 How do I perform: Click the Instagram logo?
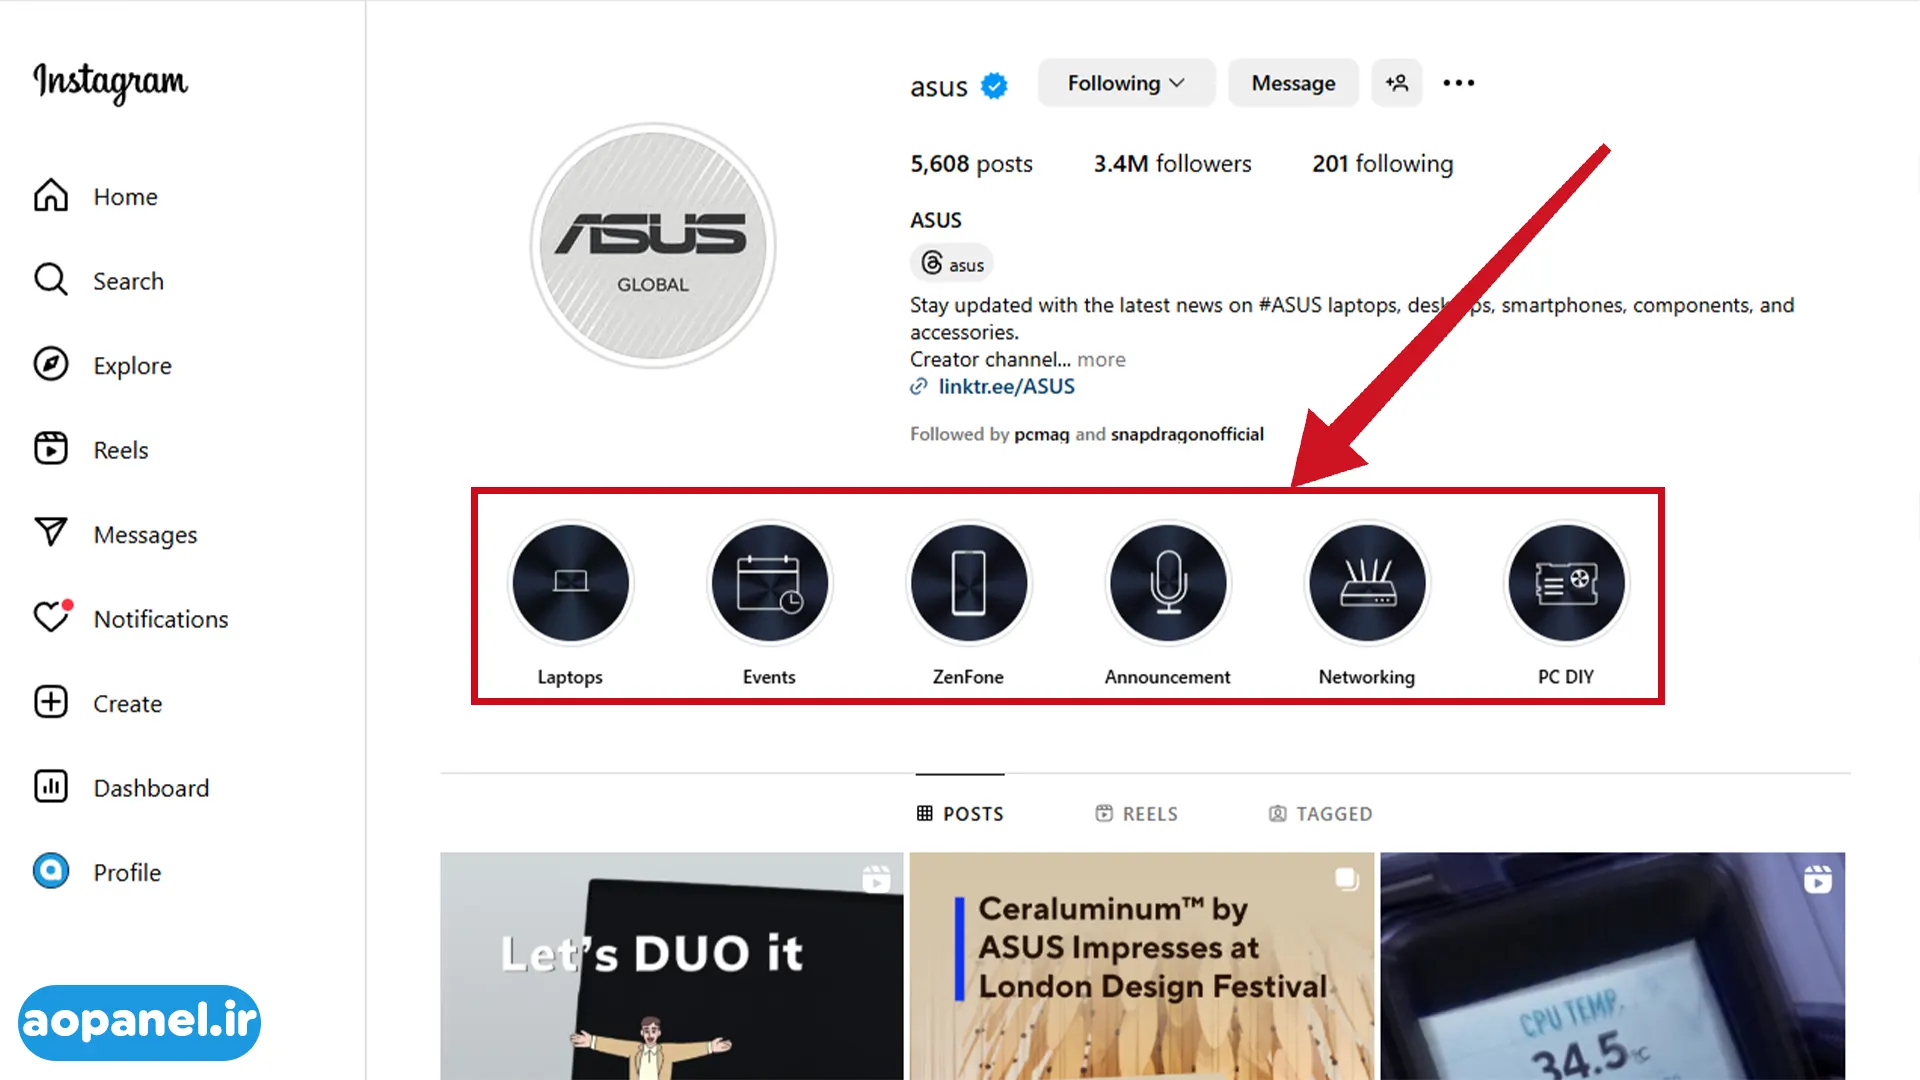click(x=110, y=82)
